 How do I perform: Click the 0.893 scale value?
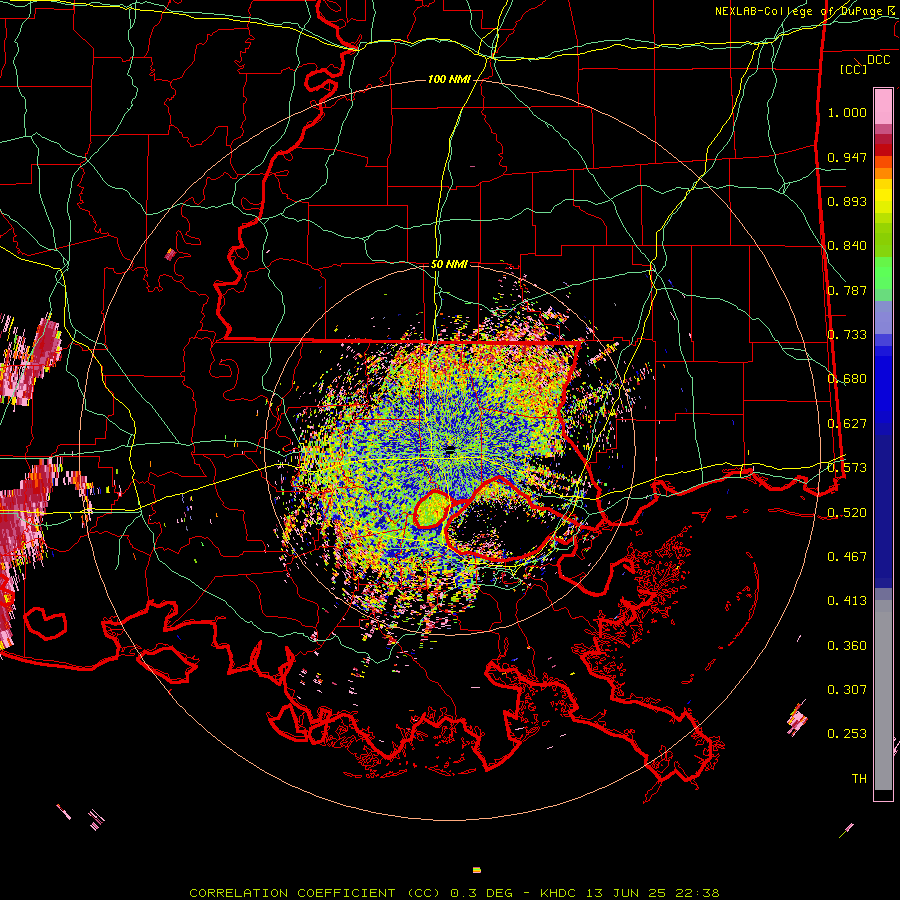click(x=847, y=201)
